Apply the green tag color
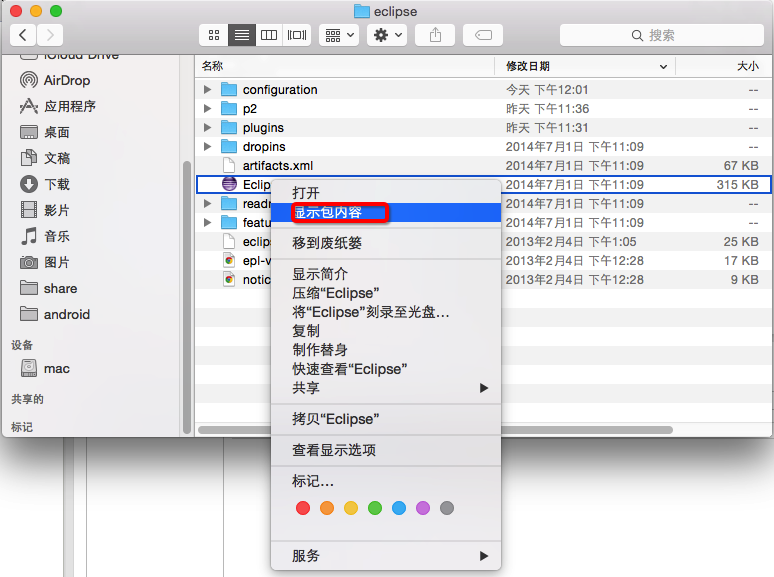The width and height of the screenshot is (774, 577). [375, 508]
